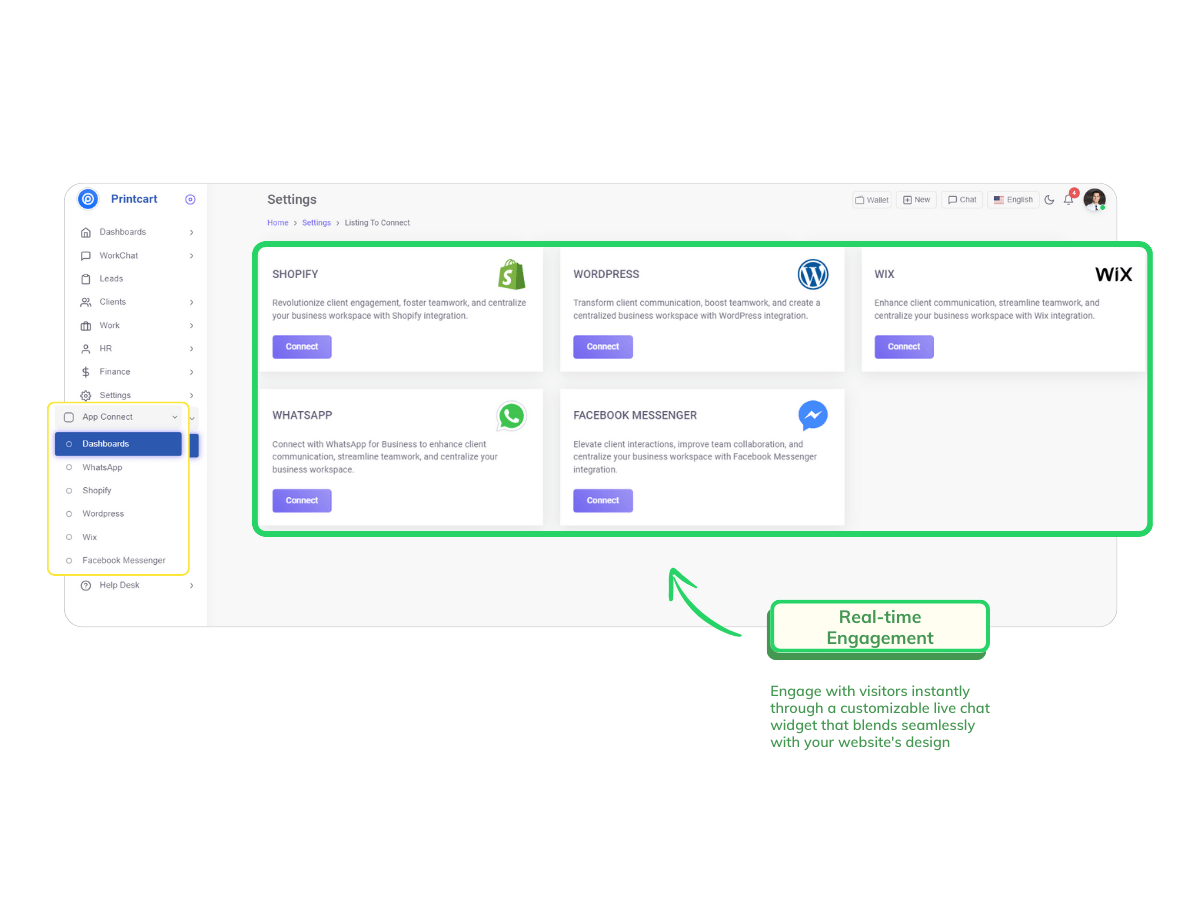Open the Wallet button in header
1200x900 pixels.
(x=872, y=200)
